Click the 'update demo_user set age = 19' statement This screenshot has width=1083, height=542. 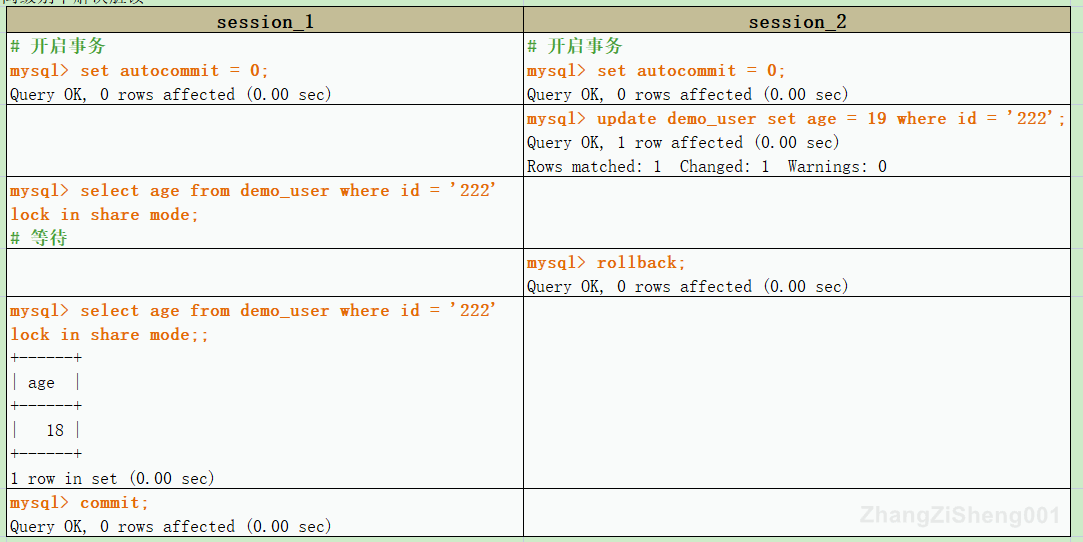tap(796, 119)
